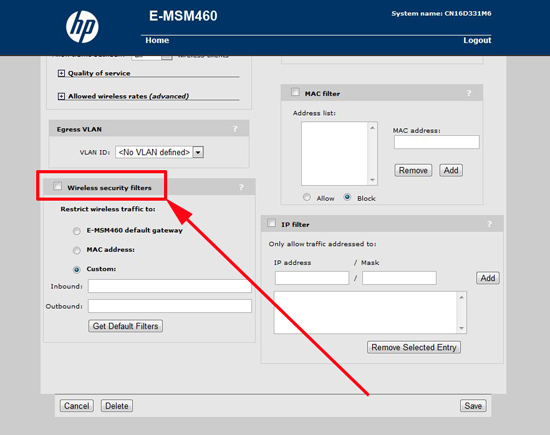This screenshot has height=435, width=550.
Task: Enable the MAC filter checkbox
Action: (x=295, y=92)
